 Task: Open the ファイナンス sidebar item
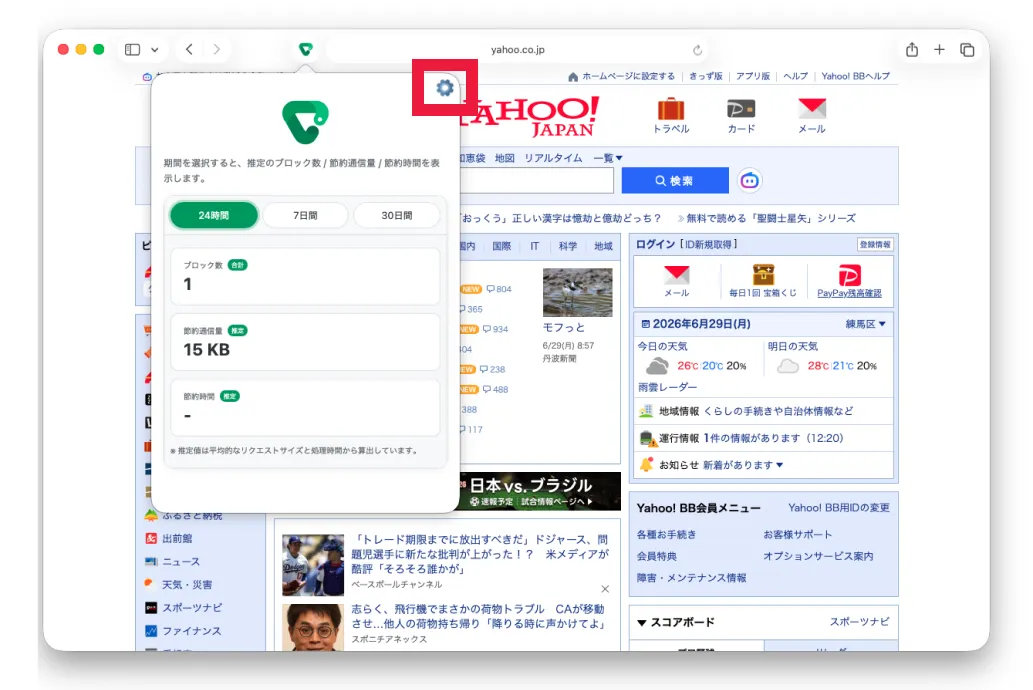point(191,631)
